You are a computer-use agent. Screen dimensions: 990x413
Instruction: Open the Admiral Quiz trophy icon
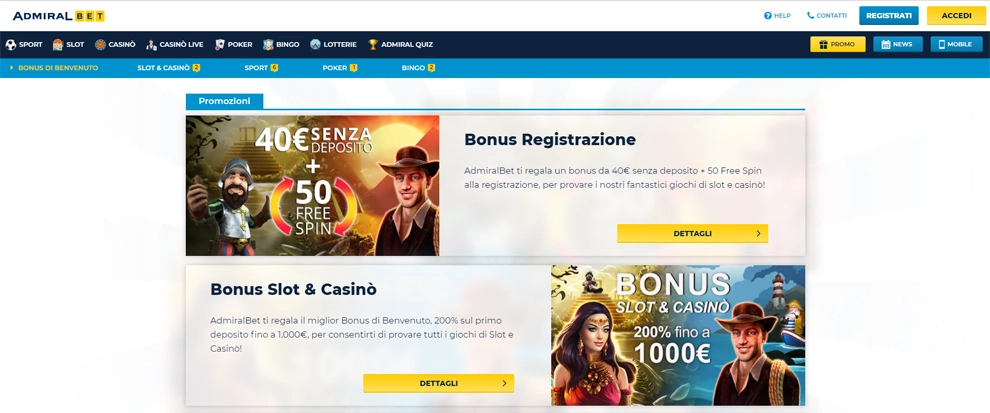click(373, 45)
